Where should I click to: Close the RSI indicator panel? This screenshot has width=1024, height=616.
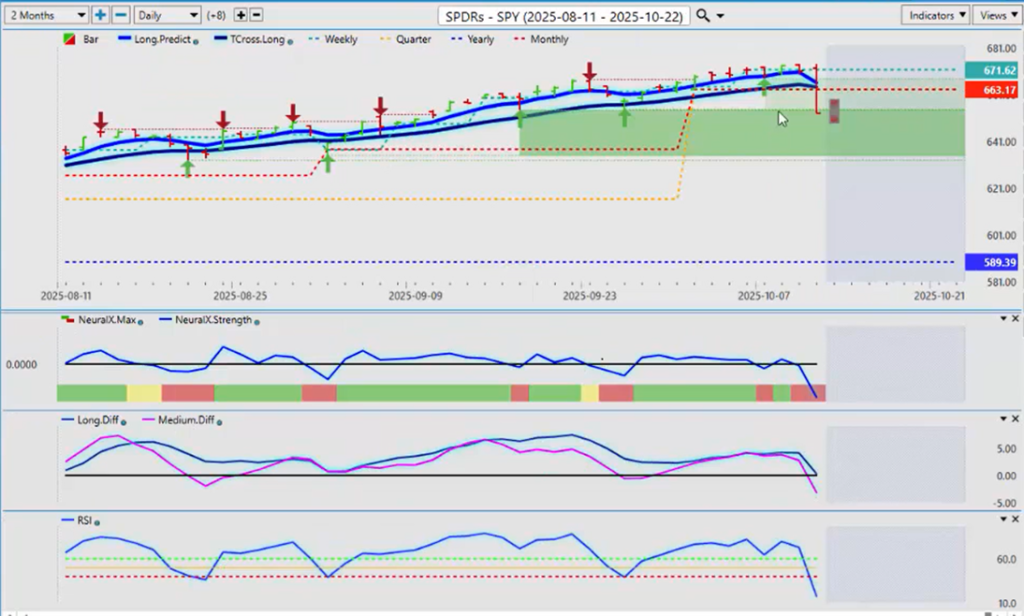pyautogui.click(x=1016, y=520)
